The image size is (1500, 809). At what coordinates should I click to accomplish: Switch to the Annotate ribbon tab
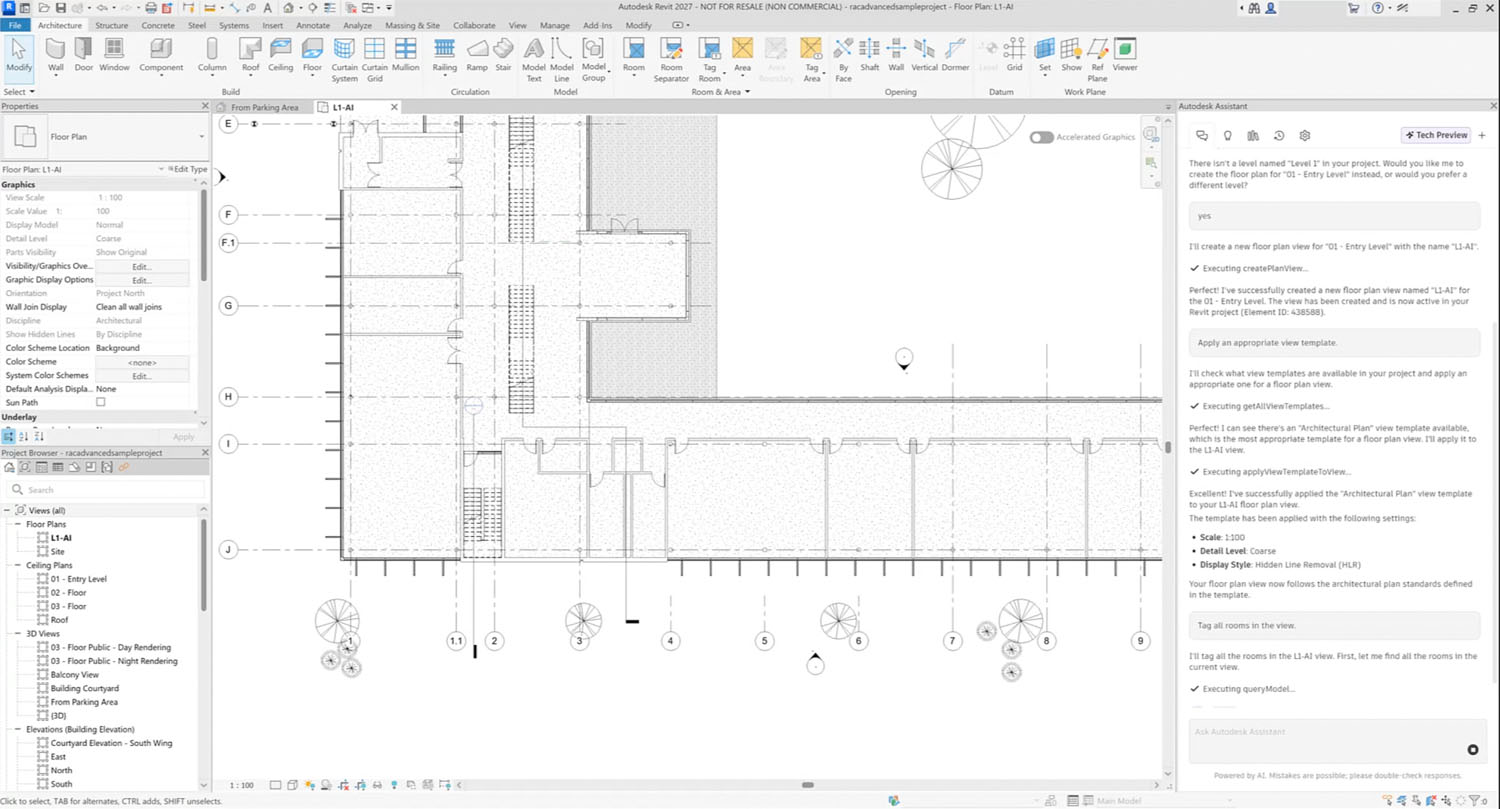(x=313, y=25)
